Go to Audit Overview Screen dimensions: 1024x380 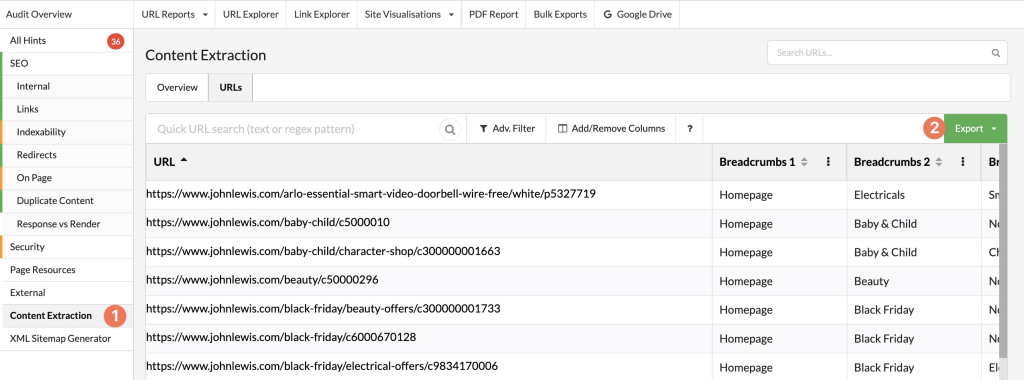click(x=39, y=14)
